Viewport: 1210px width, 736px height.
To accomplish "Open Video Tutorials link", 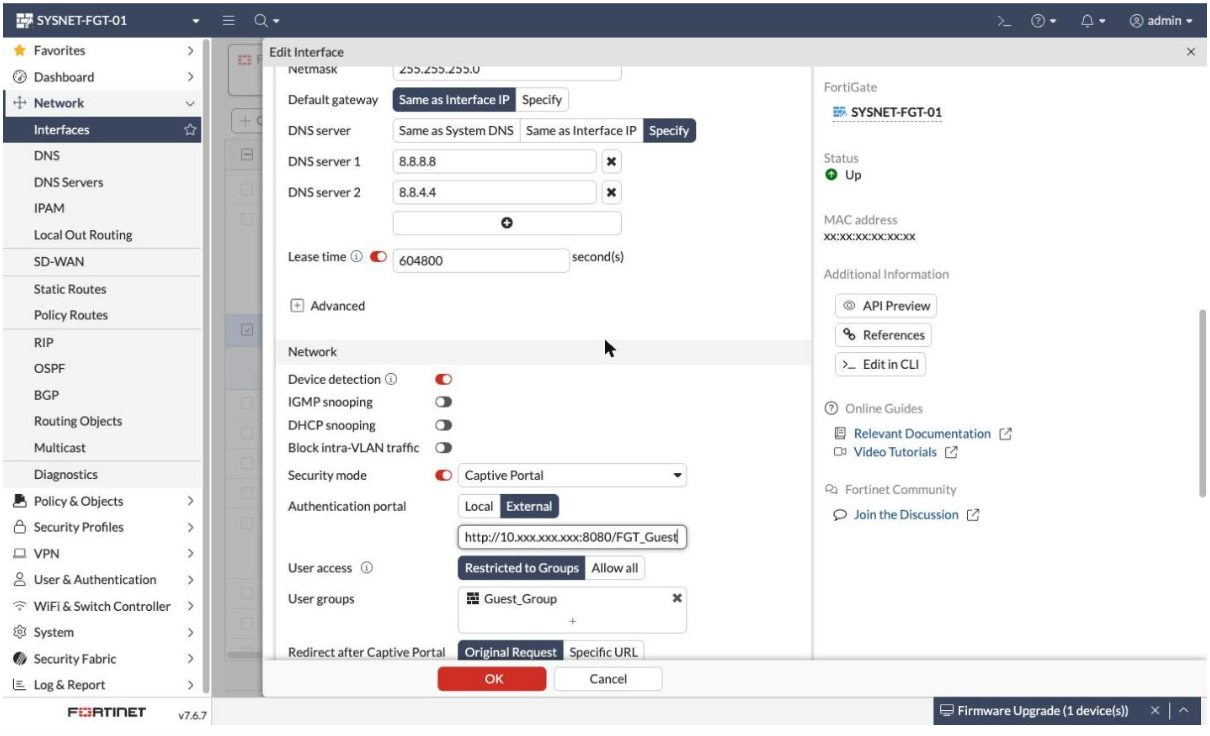I will coord(895,452).
